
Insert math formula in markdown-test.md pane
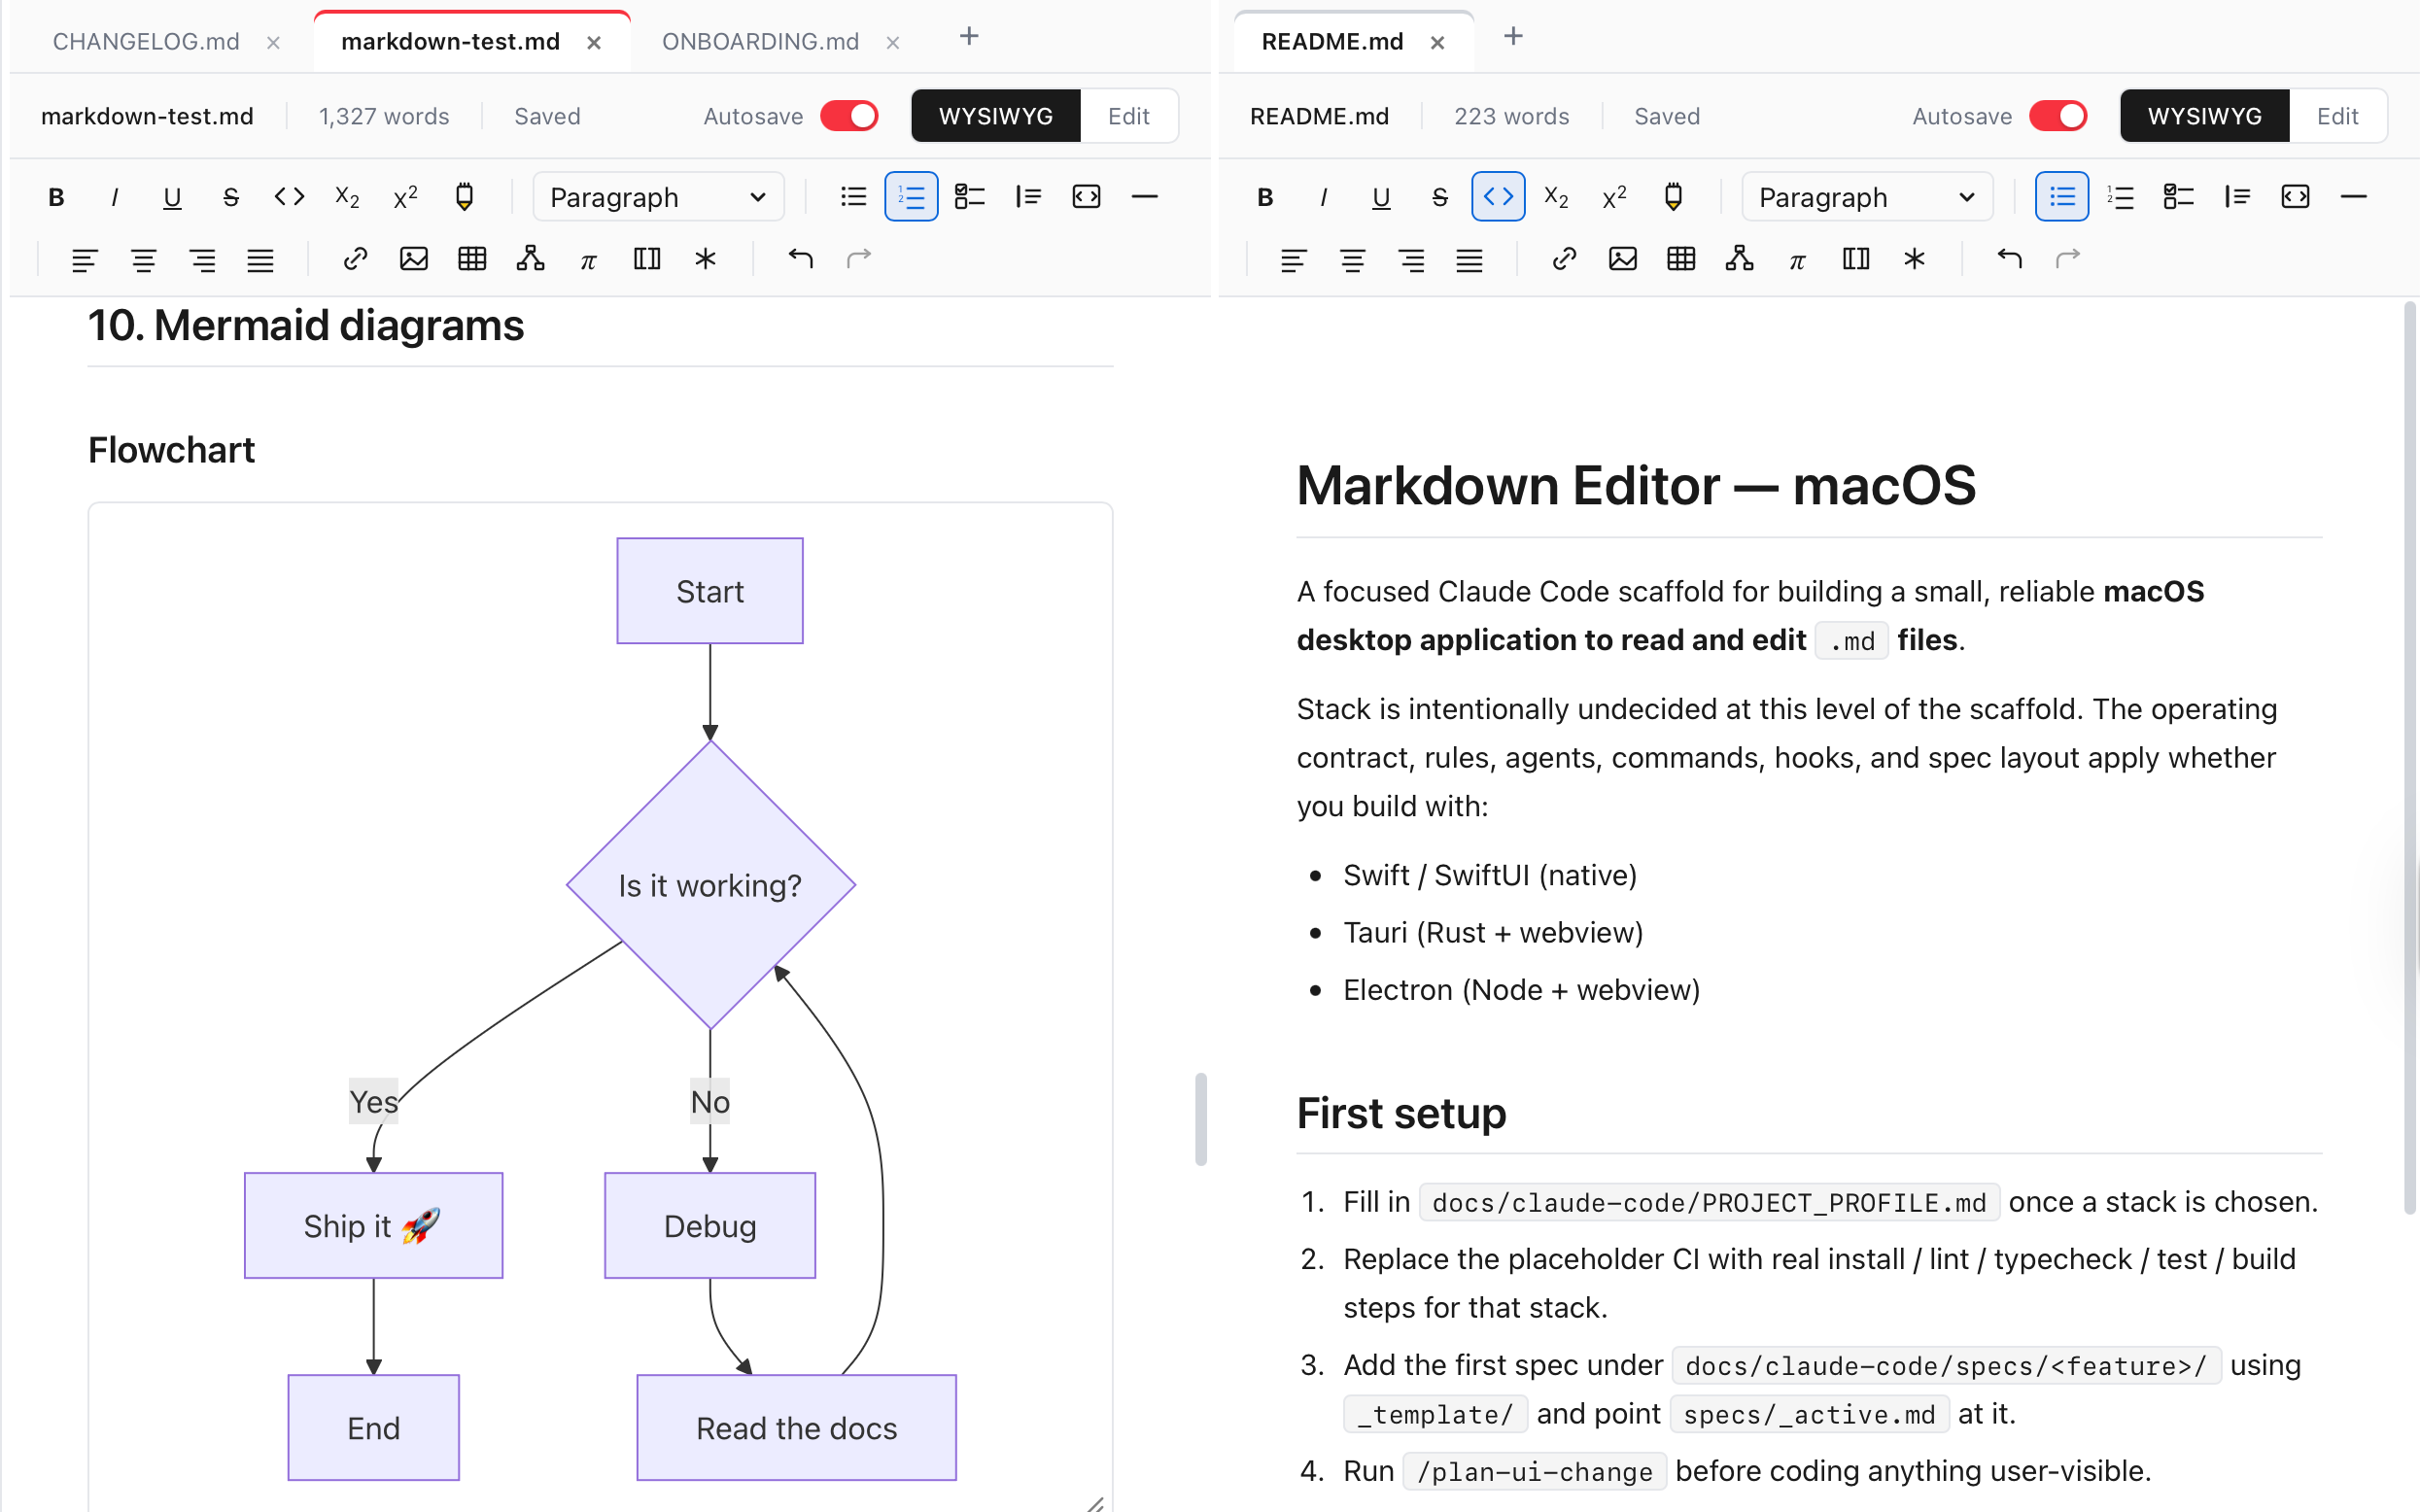588,260
